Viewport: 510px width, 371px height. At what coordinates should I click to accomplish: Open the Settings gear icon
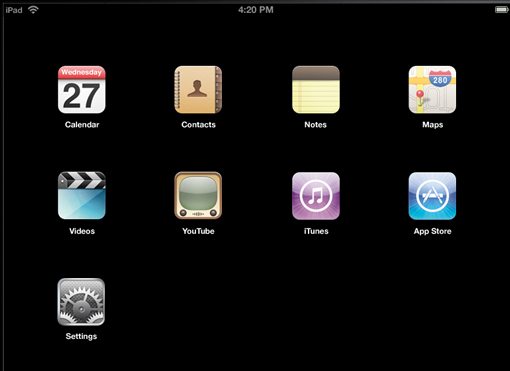(81, 302)
